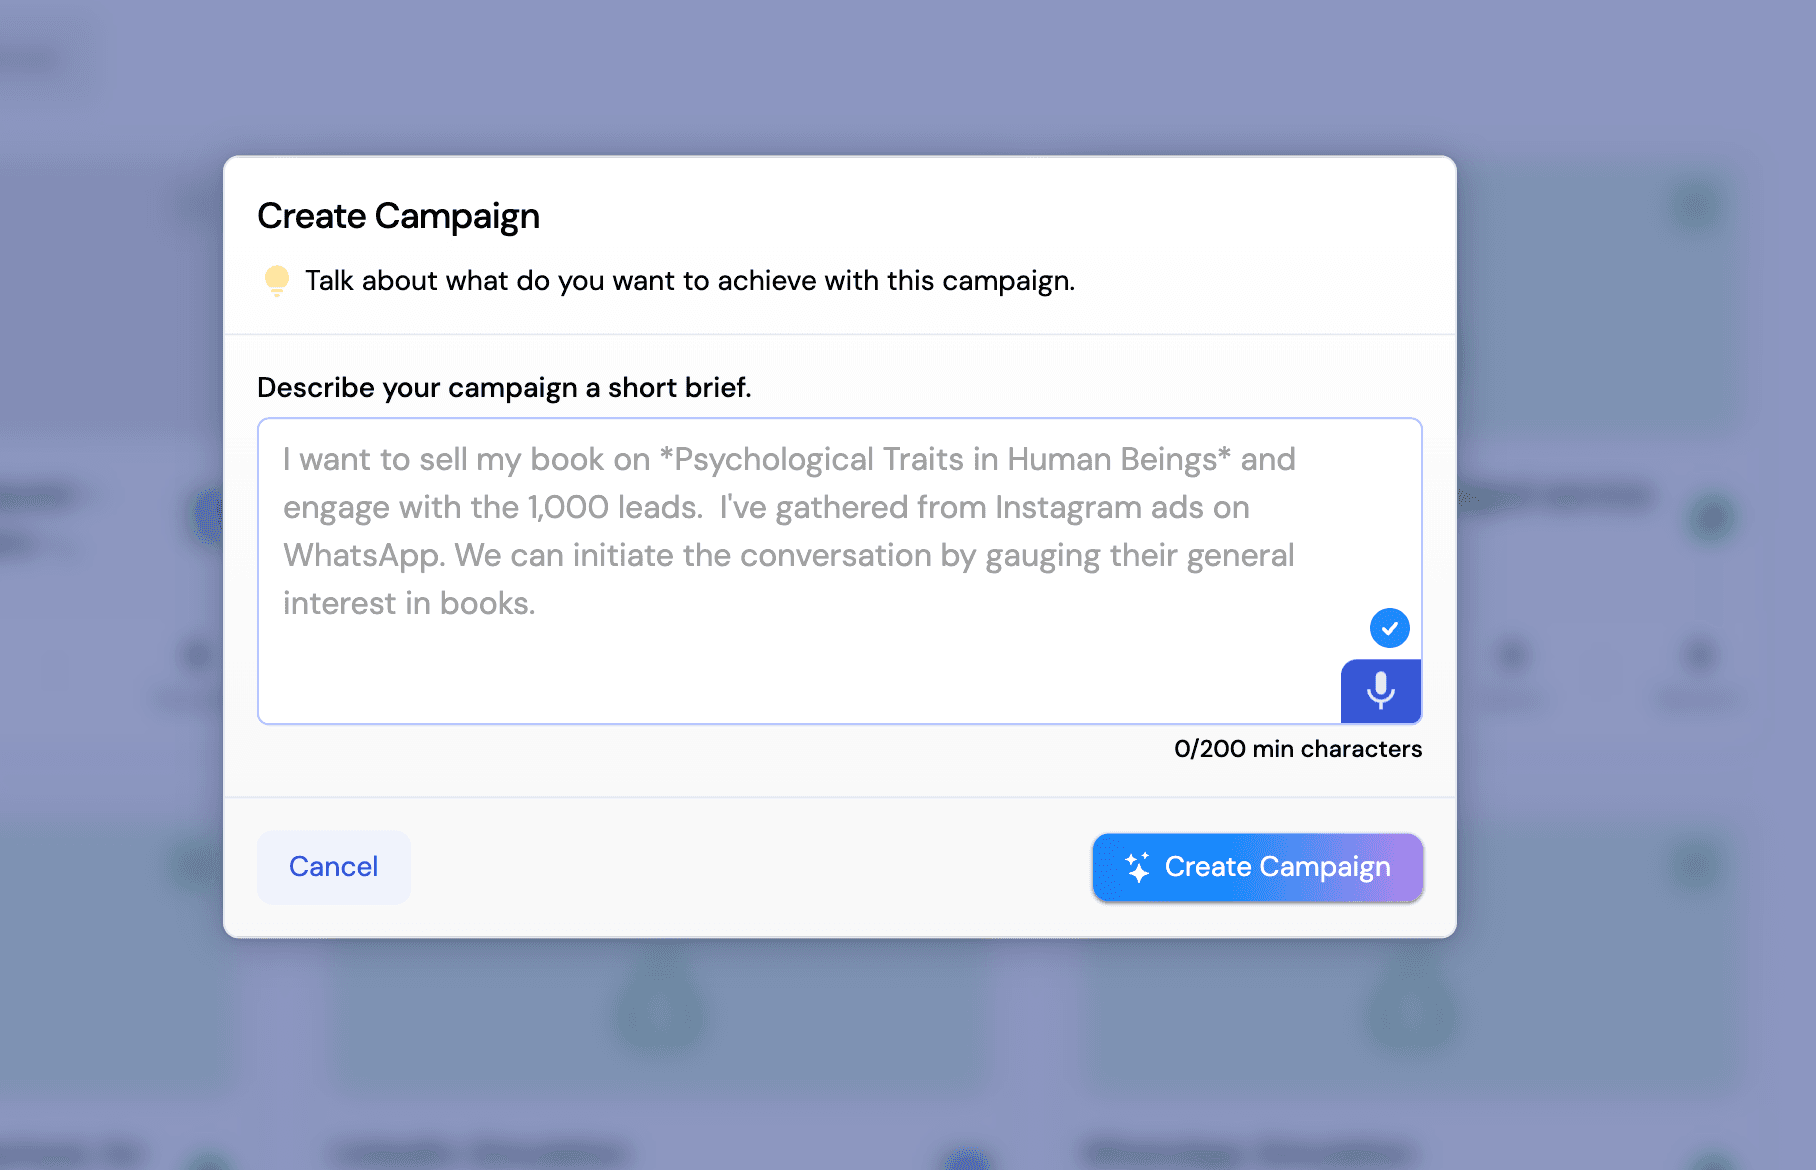Dismiss the dialog via Cancel
1816x1170 pixels.
[x=333, y=866]
